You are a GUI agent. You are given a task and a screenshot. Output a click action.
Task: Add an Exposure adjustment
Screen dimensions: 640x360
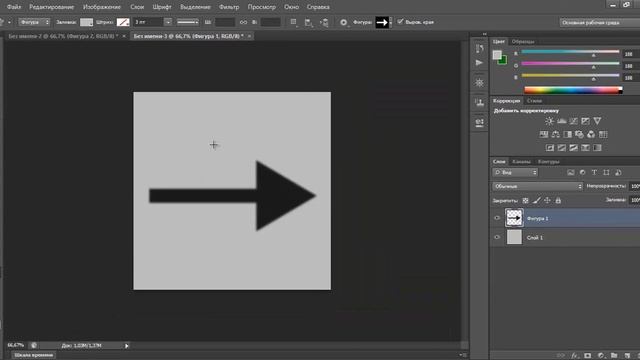click(585, 121)
